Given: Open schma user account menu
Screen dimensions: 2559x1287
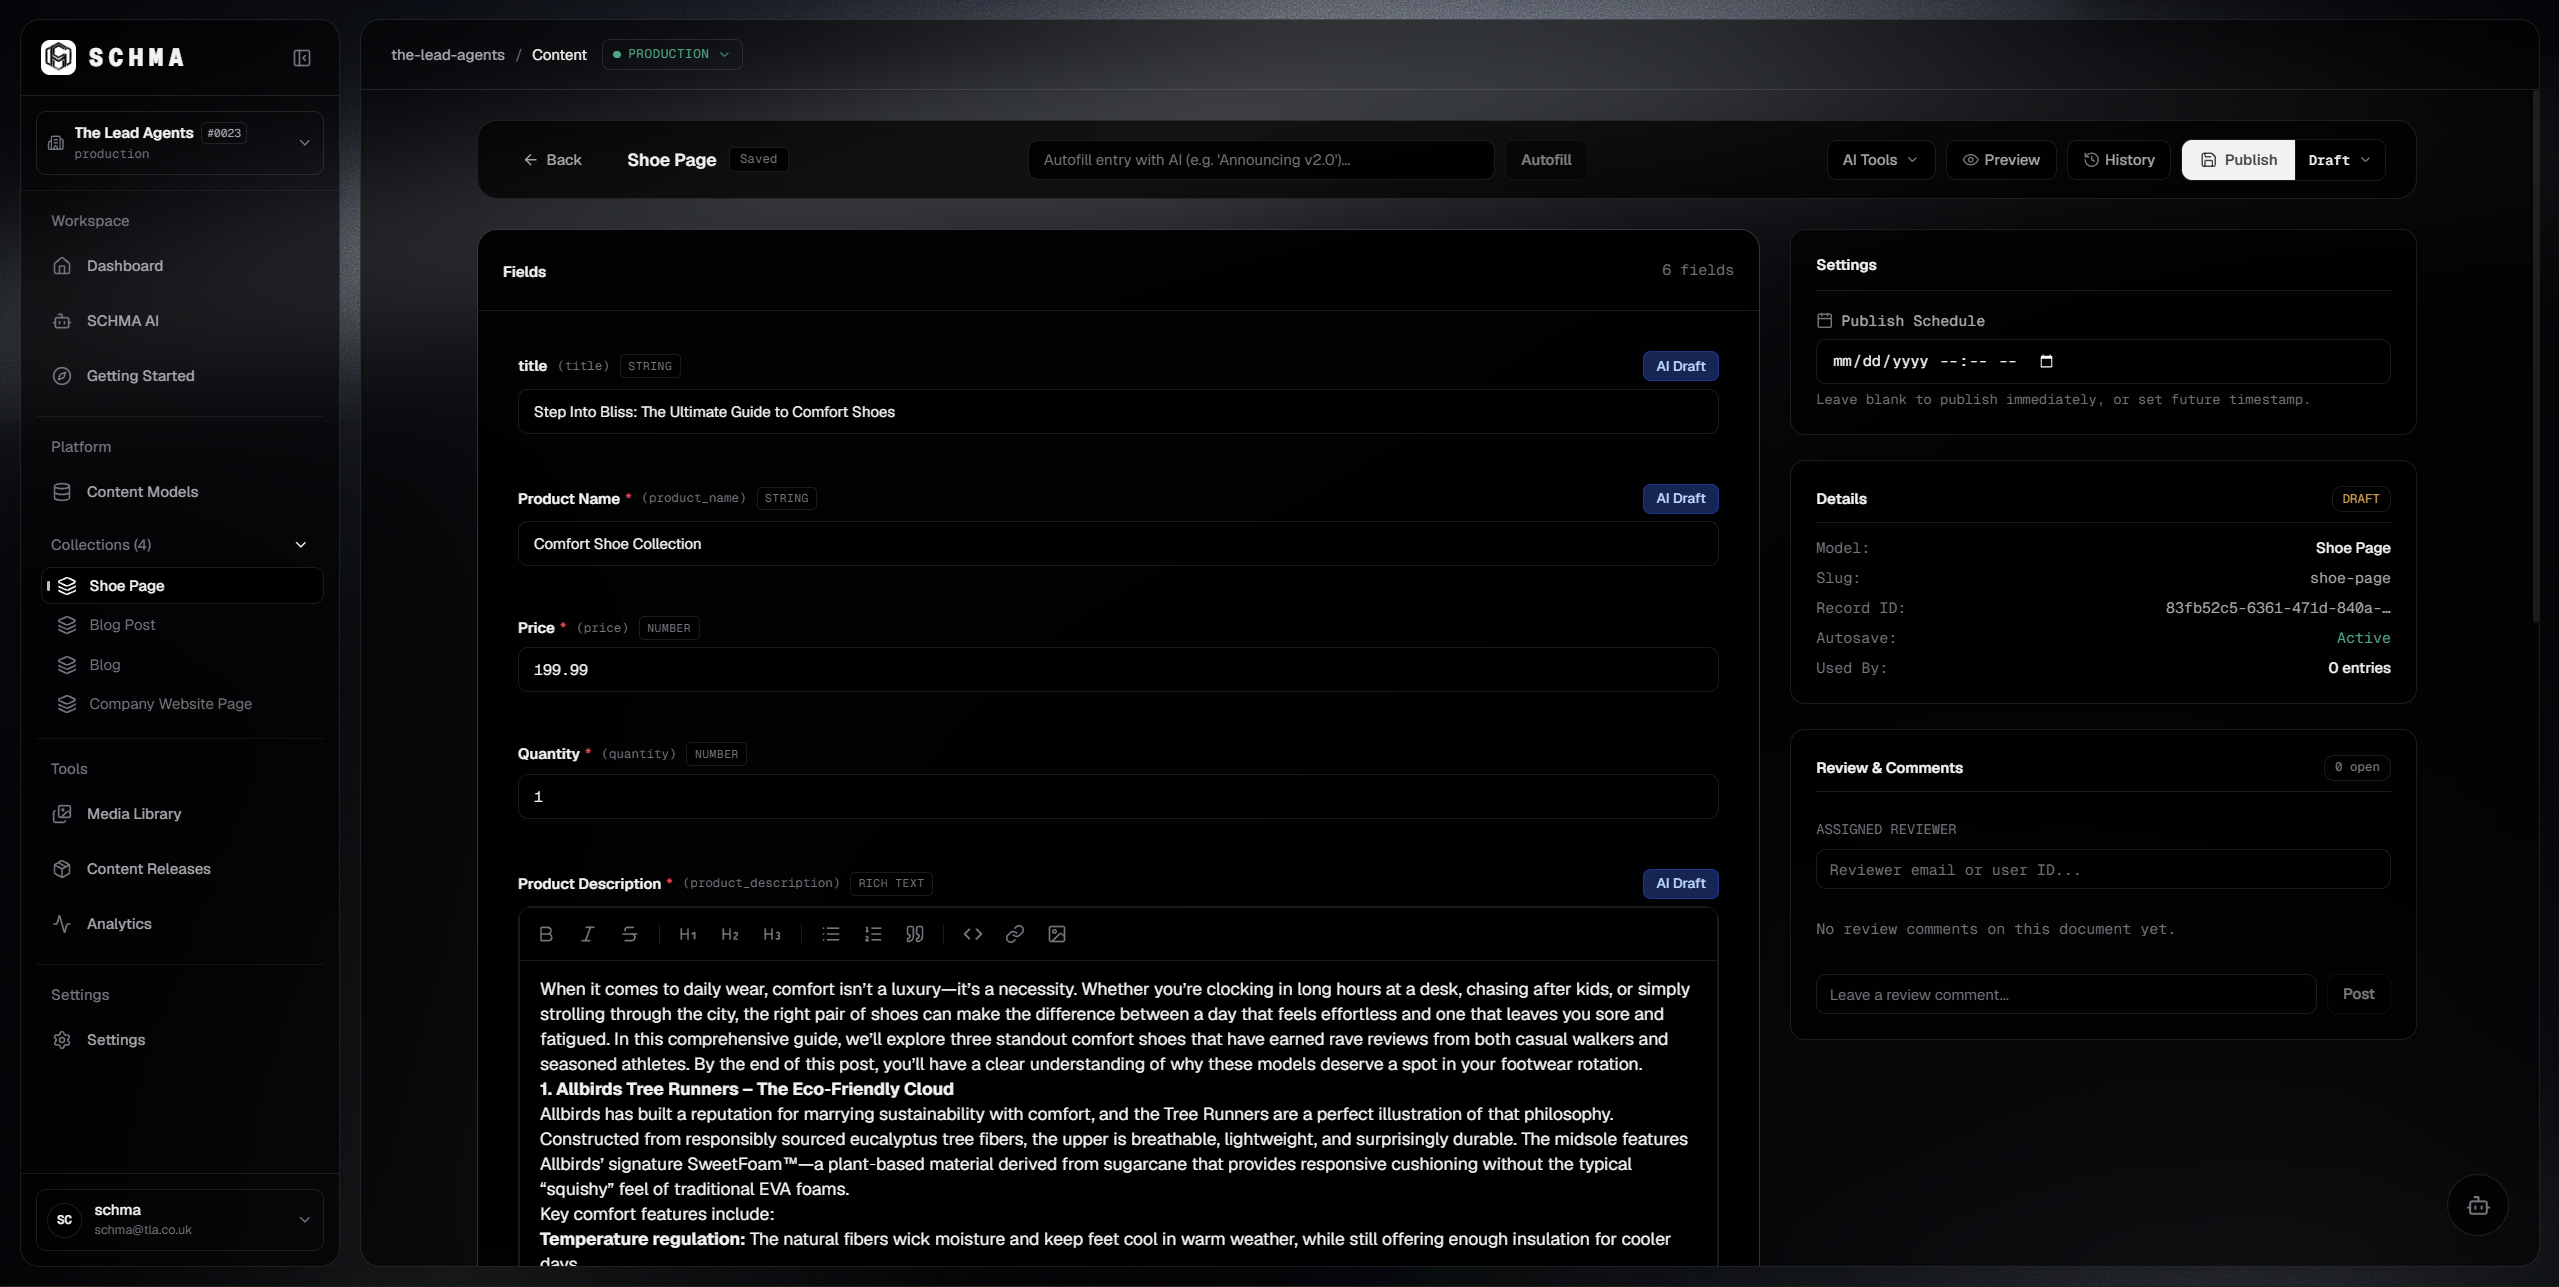Looking at the screenshot, I should [x=180, y=1219].
